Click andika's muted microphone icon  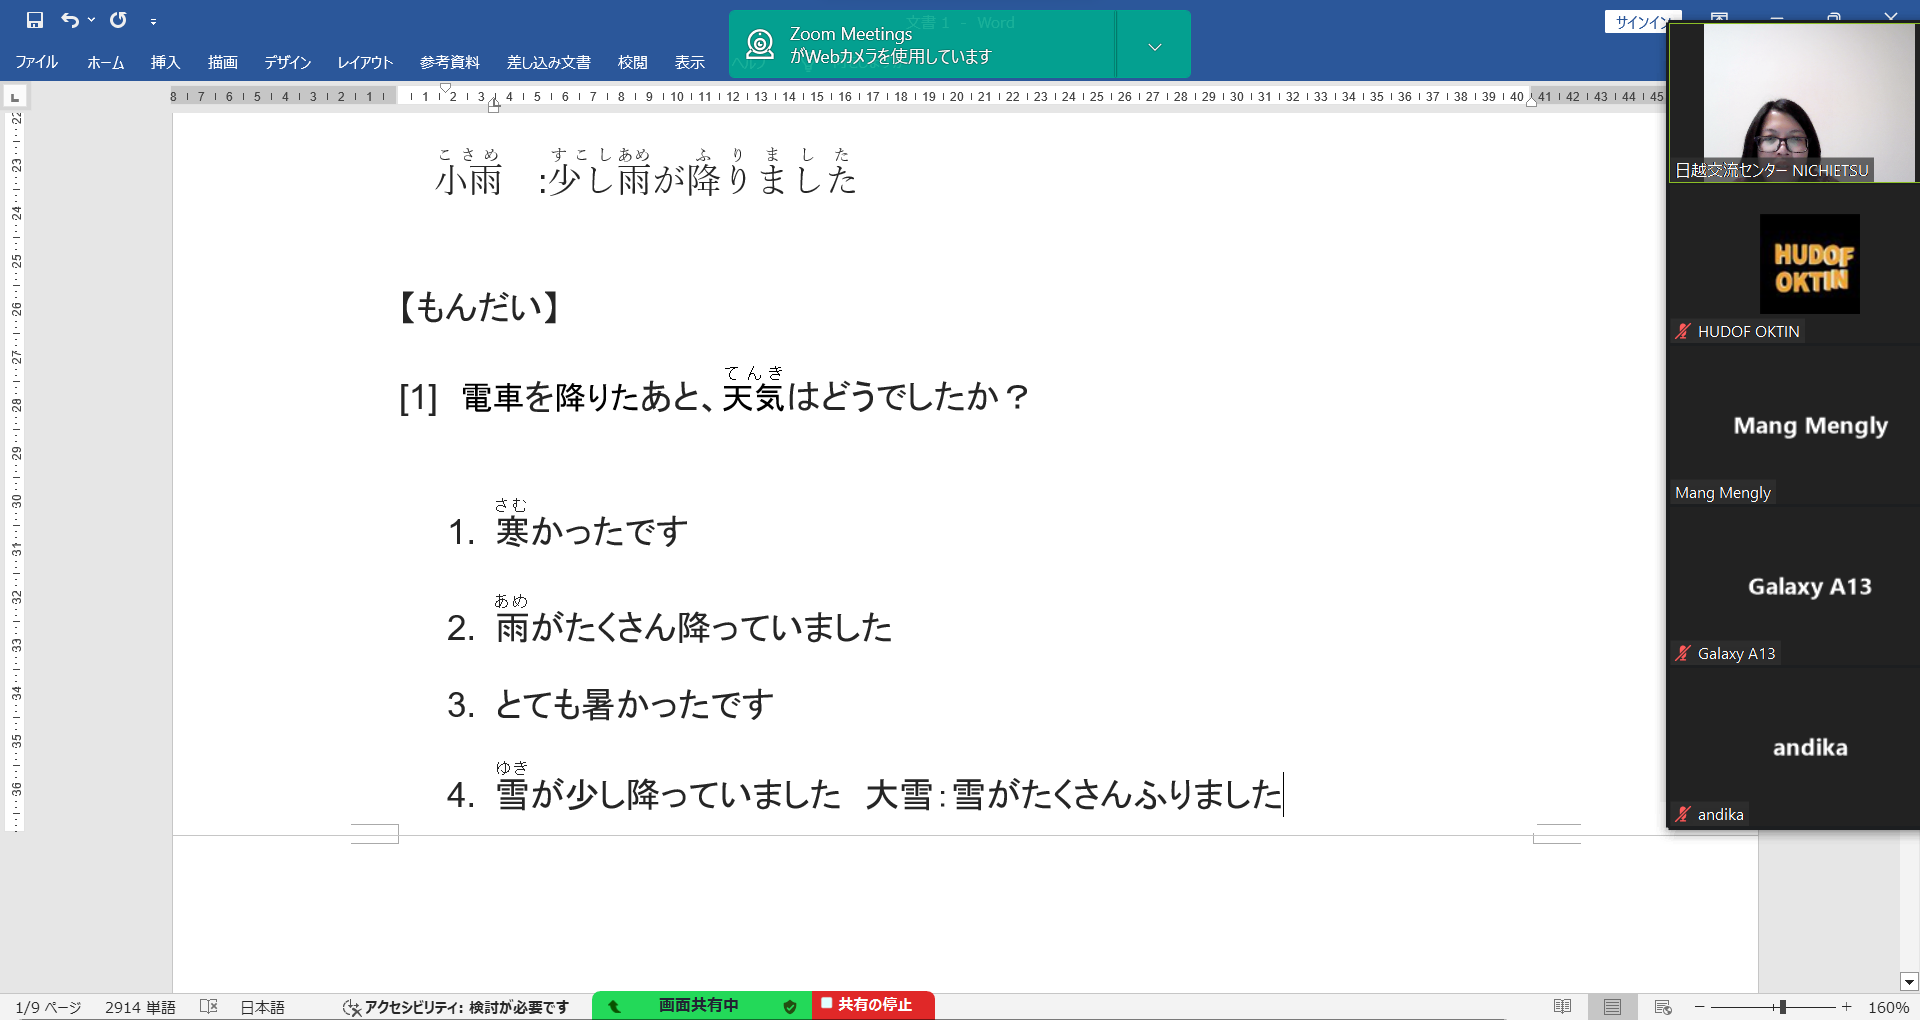click(x=1683, y=814)
